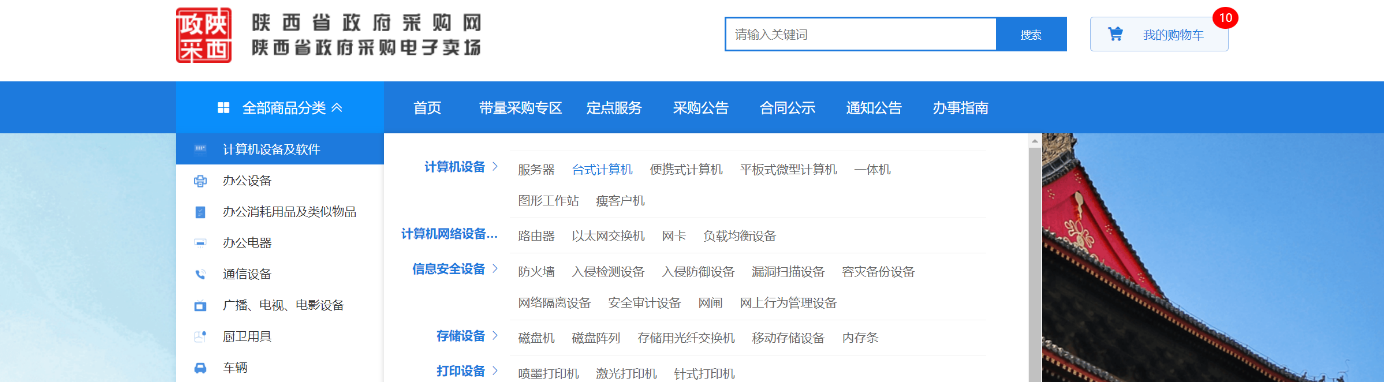Viewport: 1384px width, 382px height.
Task: Open the 存储用光纤交换机 link
Action: point(686,338)
